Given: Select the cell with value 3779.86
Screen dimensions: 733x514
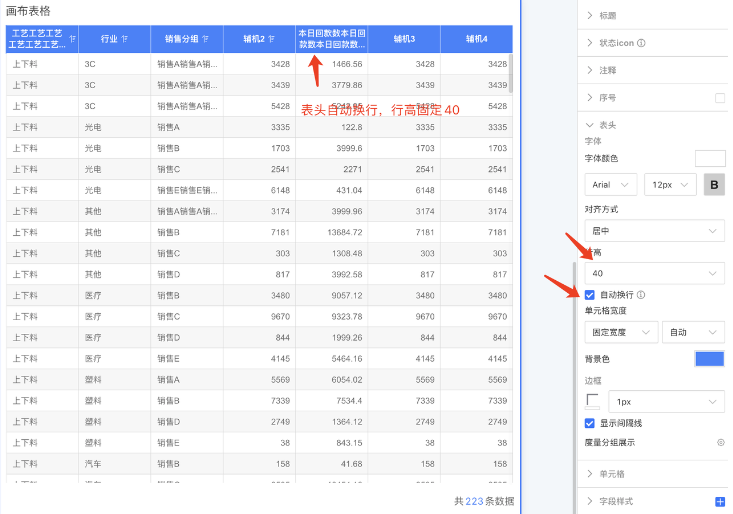Looking at the screenshot, I should 332,85.
